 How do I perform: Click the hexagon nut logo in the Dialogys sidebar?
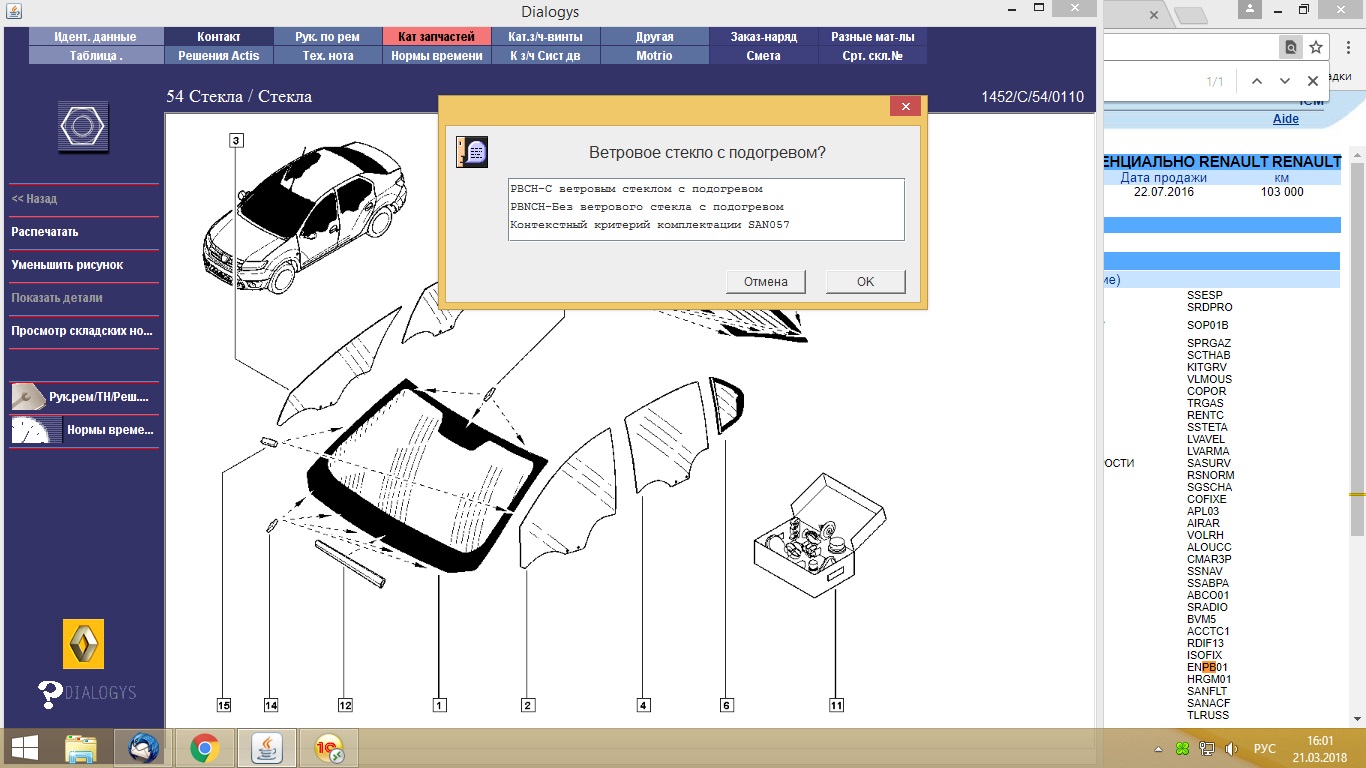(x=83, y=127)
